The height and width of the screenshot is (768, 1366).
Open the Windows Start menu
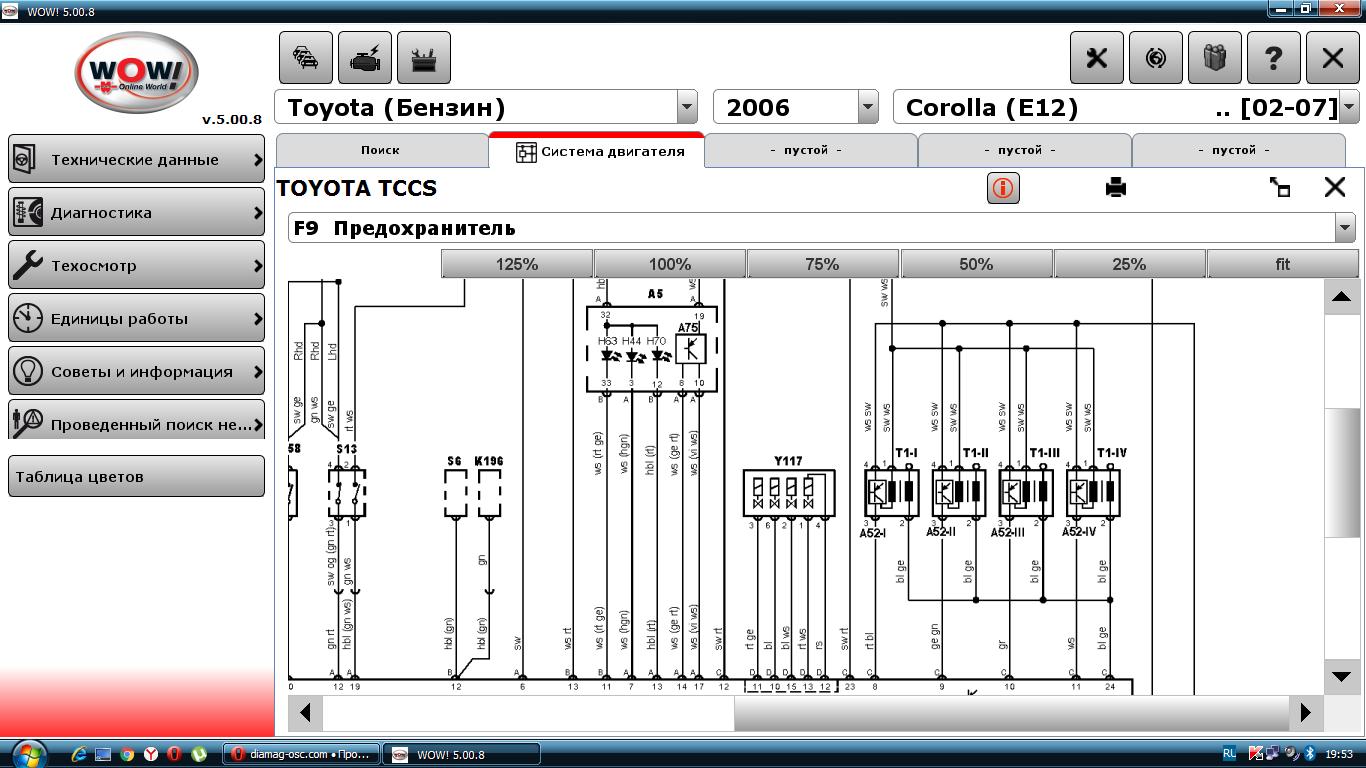[x=29, y=754]
